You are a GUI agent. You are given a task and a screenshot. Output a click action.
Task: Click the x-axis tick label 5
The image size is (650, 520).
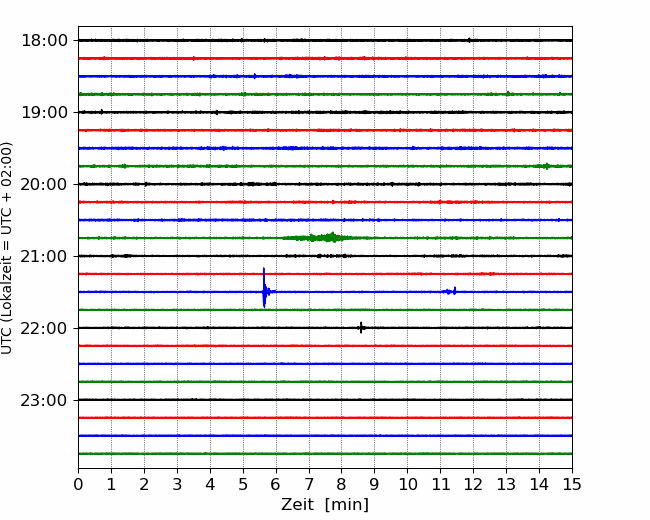[243, 484]
